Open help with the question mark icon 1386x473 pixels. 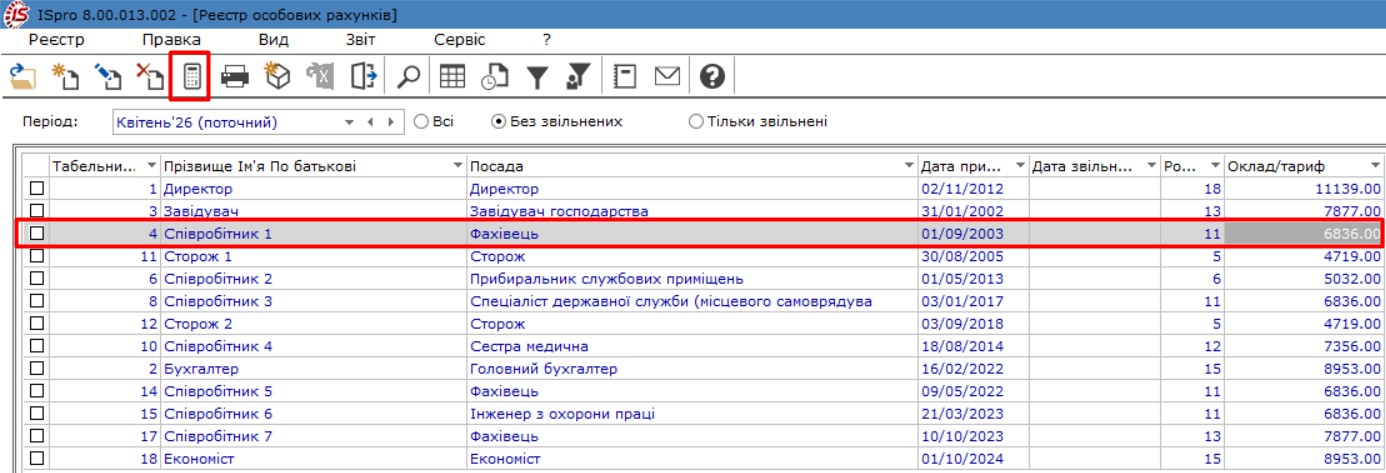(x=711, y=77)
